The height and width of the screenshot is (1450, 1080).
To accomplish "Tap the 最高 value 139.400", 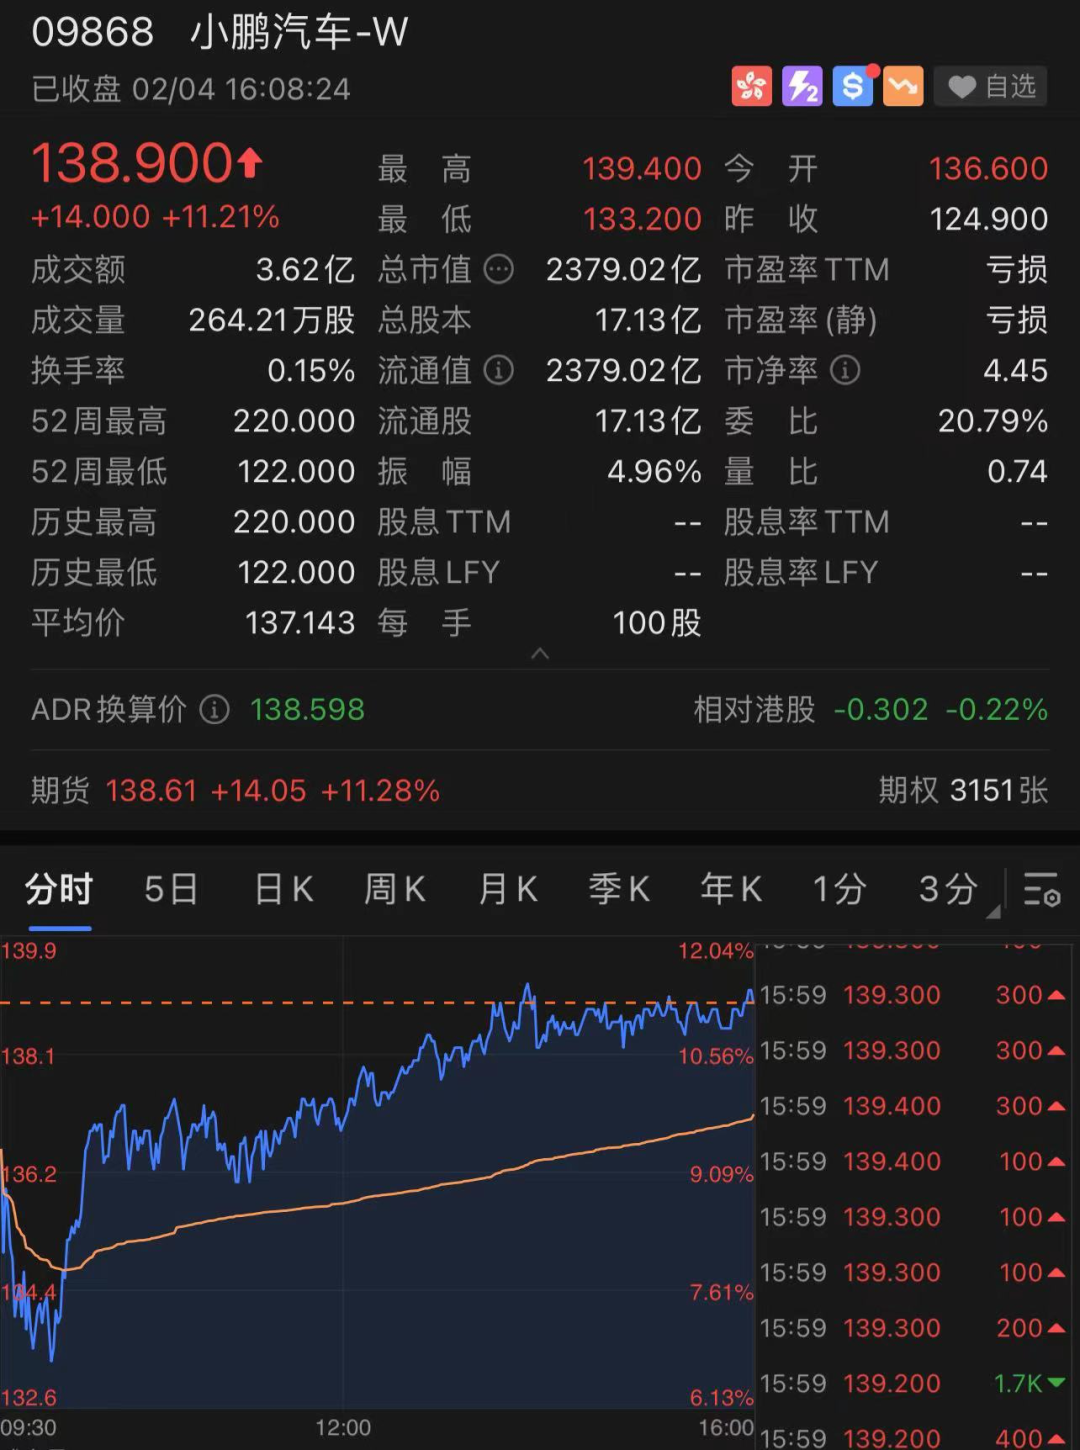I will pos(642,168).
